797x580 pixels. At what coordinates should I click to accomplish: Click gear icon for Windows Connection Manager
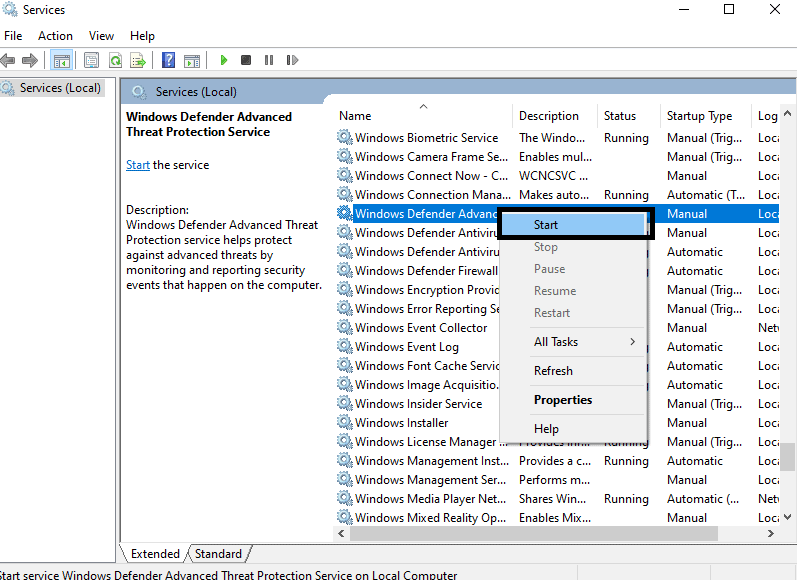(345, 194)
